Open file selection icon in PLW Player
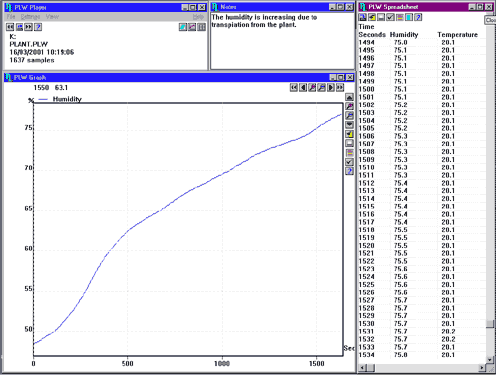 click(x=19, y=27)
